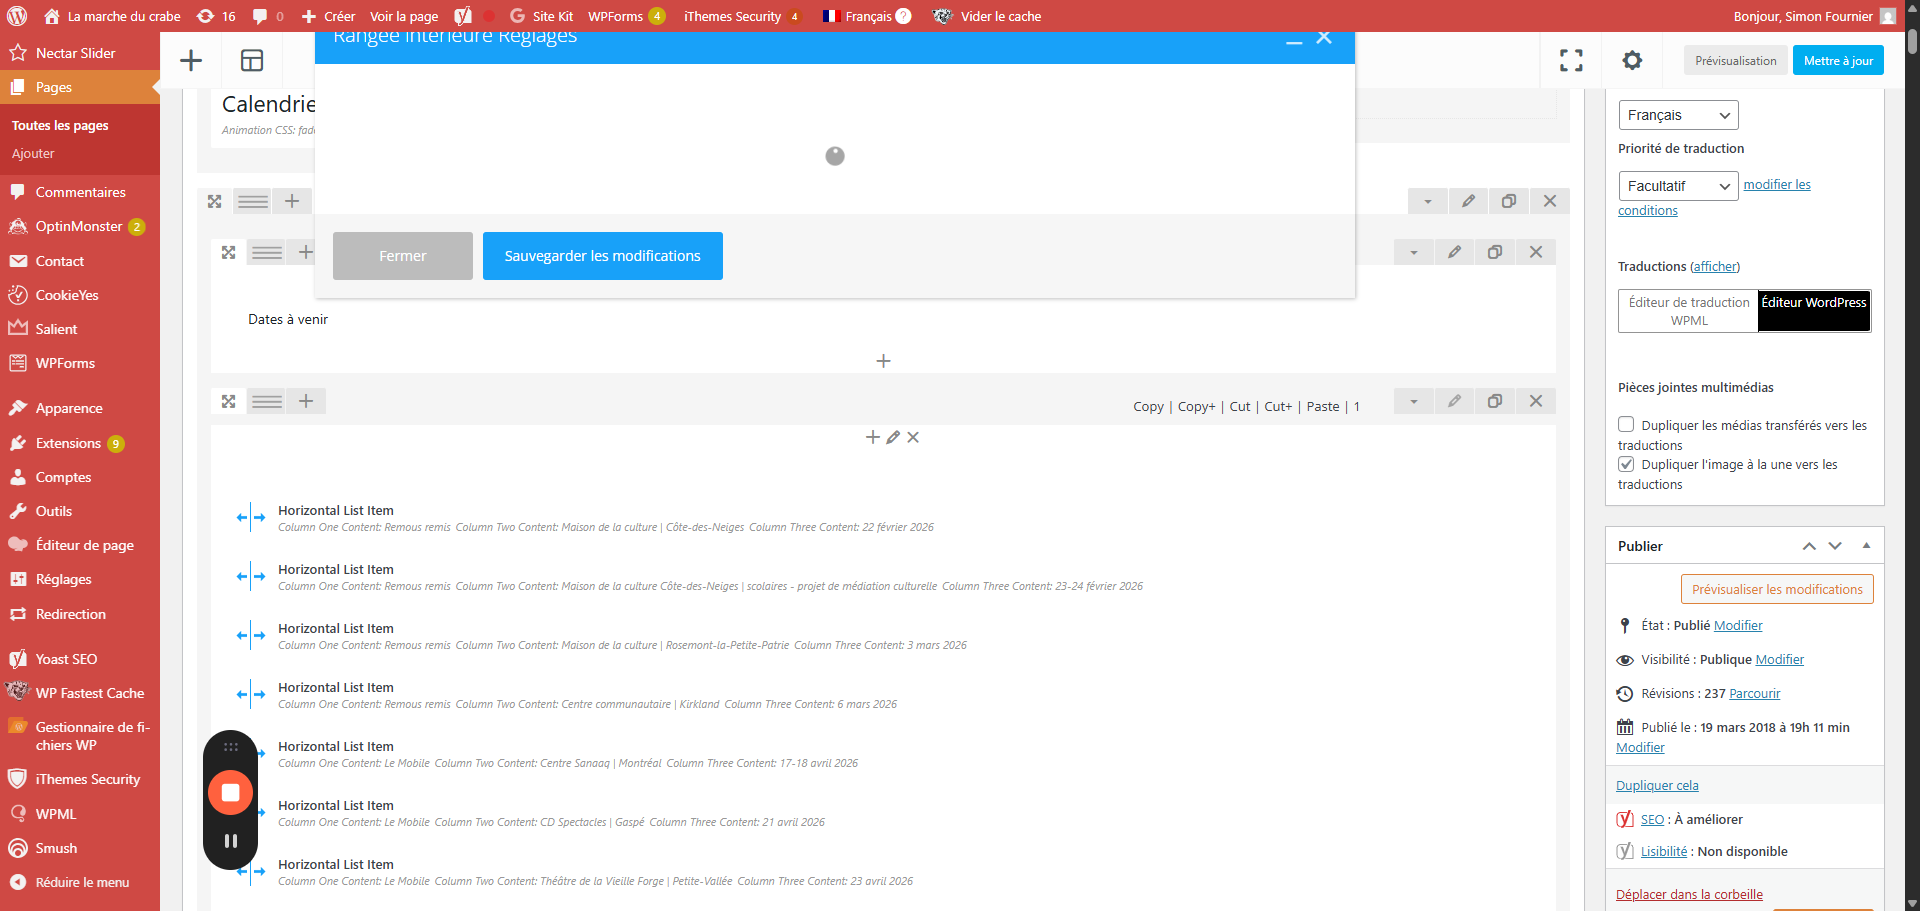Screen dimensions: 1920x911
Task: Pause the screen recording
Action: pos(230,841)
